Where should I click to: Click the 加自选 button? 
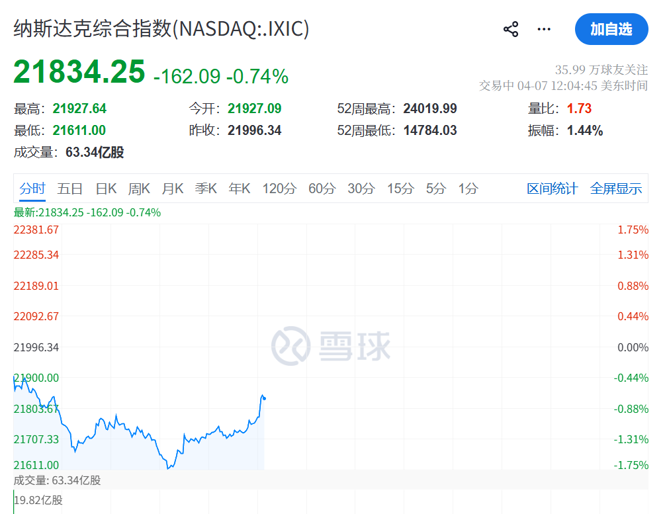[x=611, y=29]
